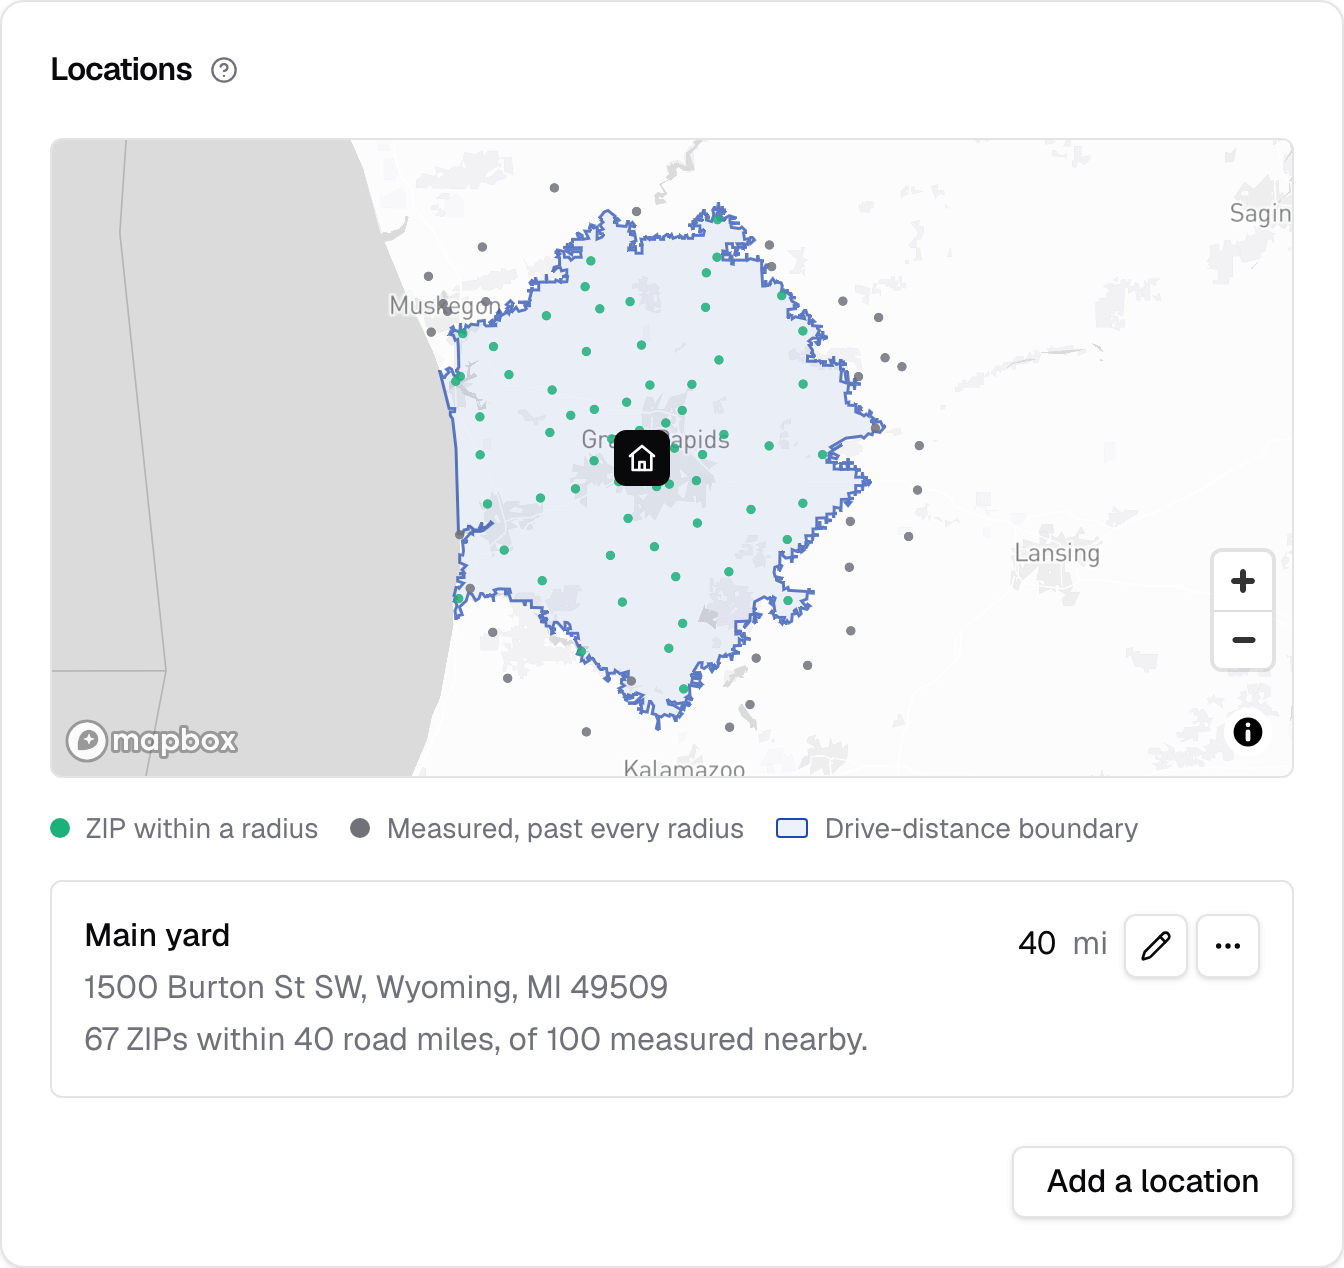Click the Locations help question-mark icon

(224, 70)
